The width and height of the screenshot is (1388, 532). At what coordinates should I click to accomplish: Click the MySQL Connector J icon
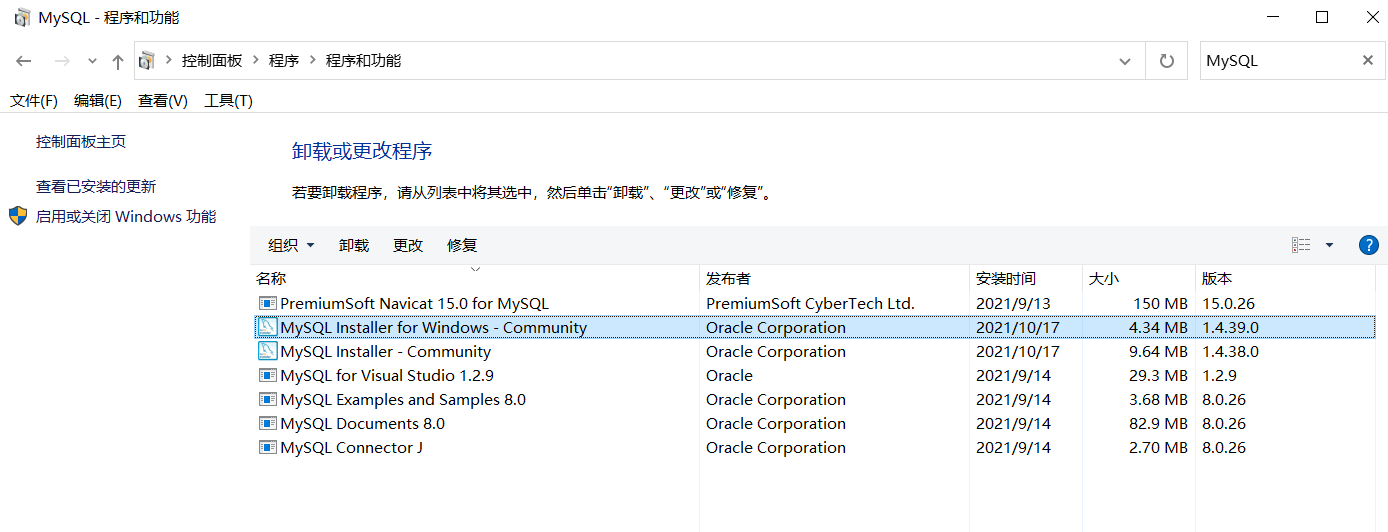click(267, 447)
